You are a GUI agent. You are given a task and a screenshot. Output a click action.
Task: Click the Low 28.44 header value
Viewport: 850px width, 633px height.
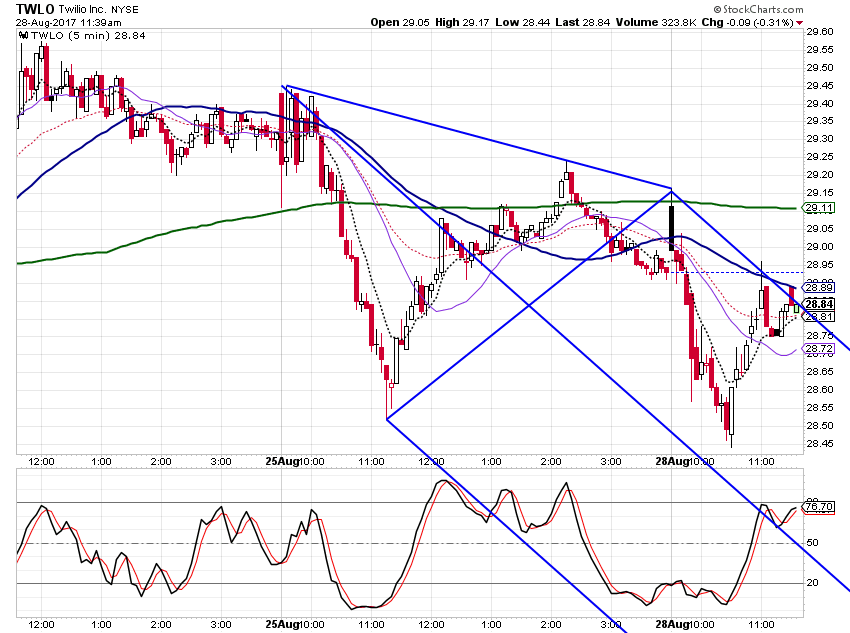523,23
